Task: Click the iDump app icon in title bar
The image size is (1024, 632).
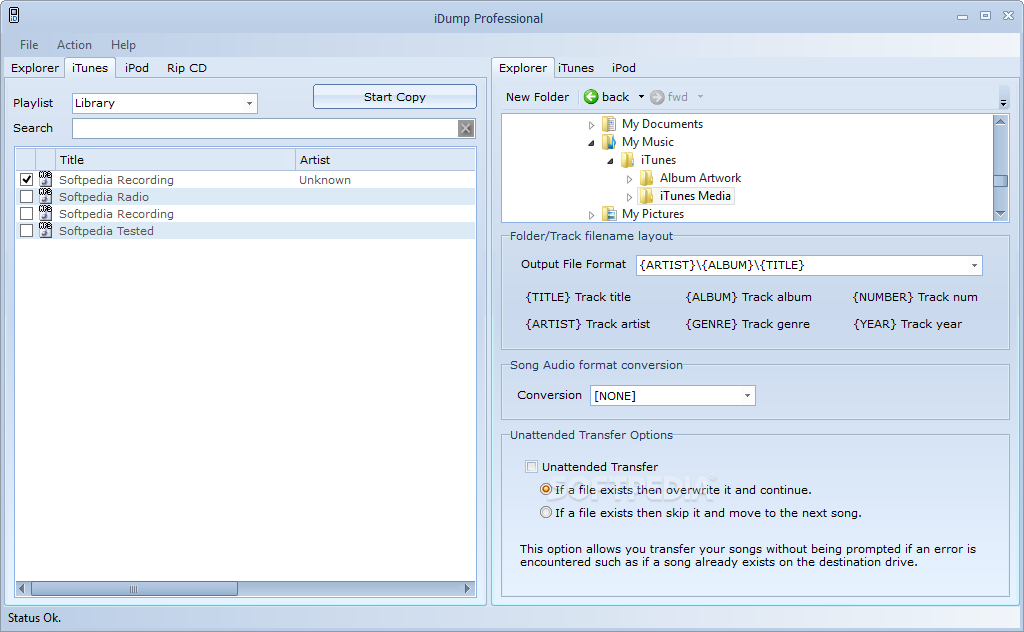Action: click(x=14, y=15)
